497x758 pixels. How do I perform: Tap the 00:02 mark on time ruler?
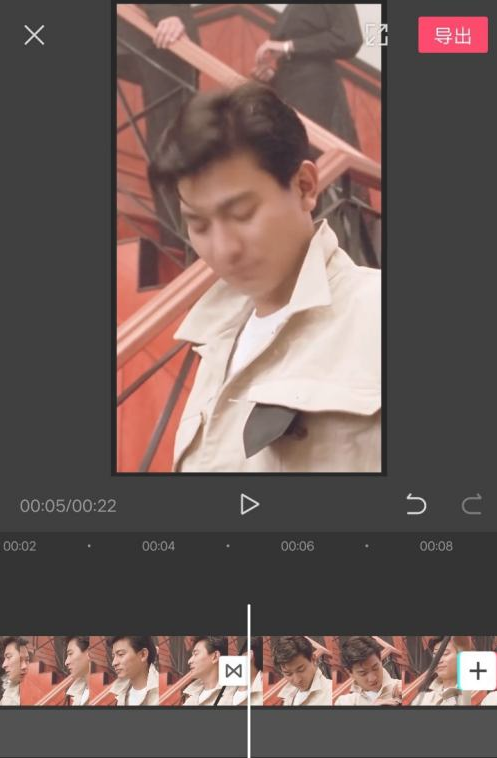click(20, 546)
